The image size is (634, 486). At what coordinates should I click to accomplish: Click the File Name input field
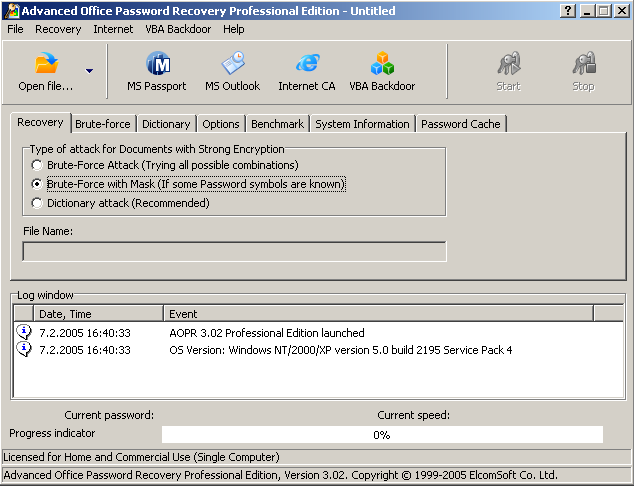click(x=235, y=251)
